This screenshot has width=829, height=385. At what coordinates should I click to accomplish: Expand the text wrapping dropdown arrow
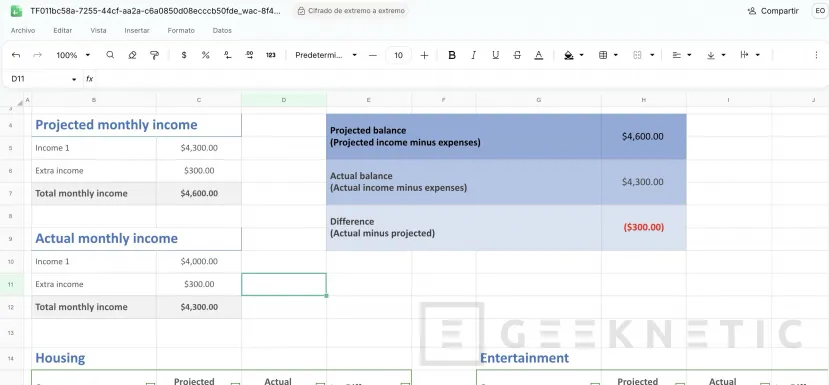coord(758,55)
